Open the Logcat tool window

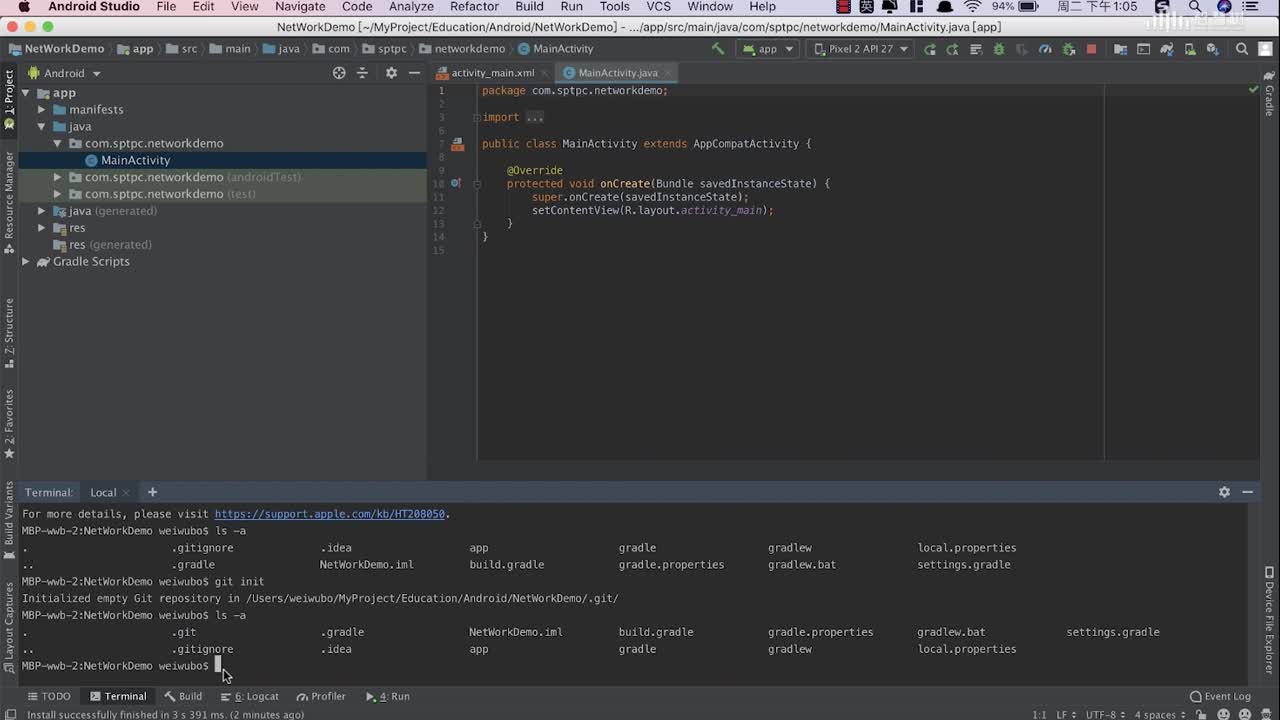pyautogui.click(x=250, y=696)
